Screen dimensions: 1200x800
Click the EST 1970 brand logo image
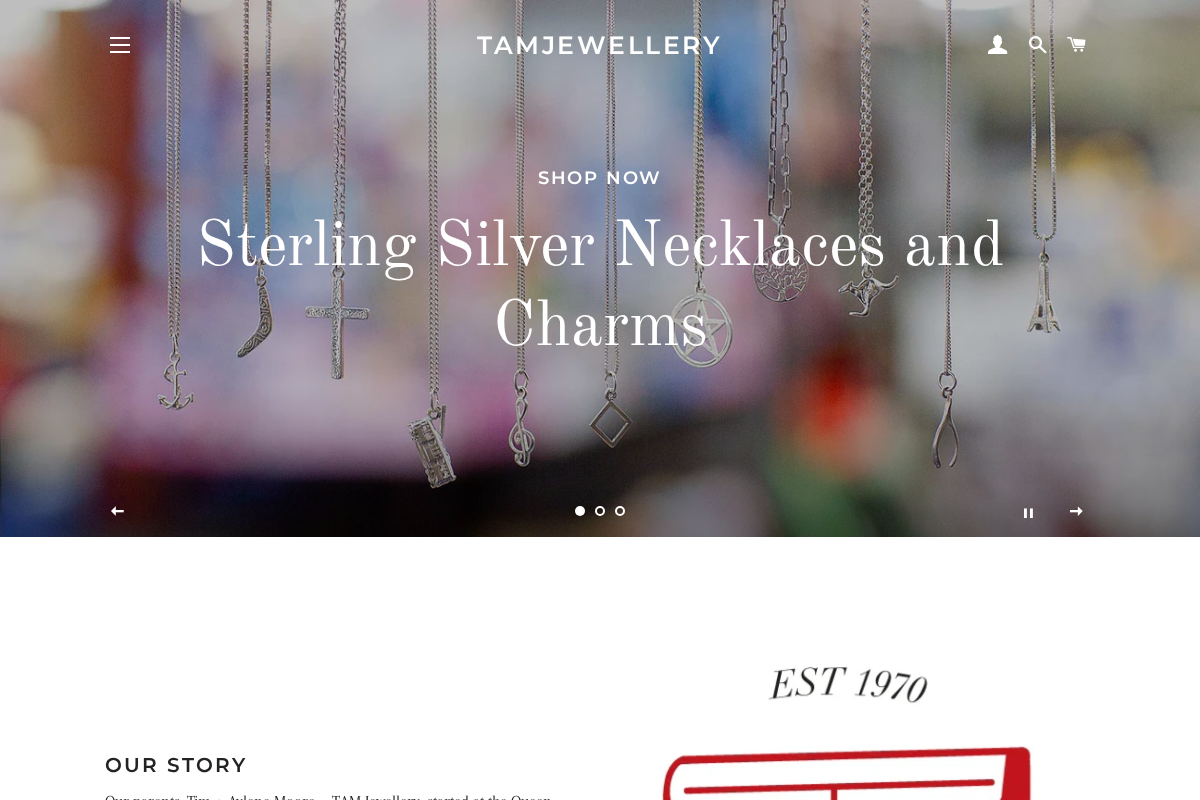click(847, 683)
